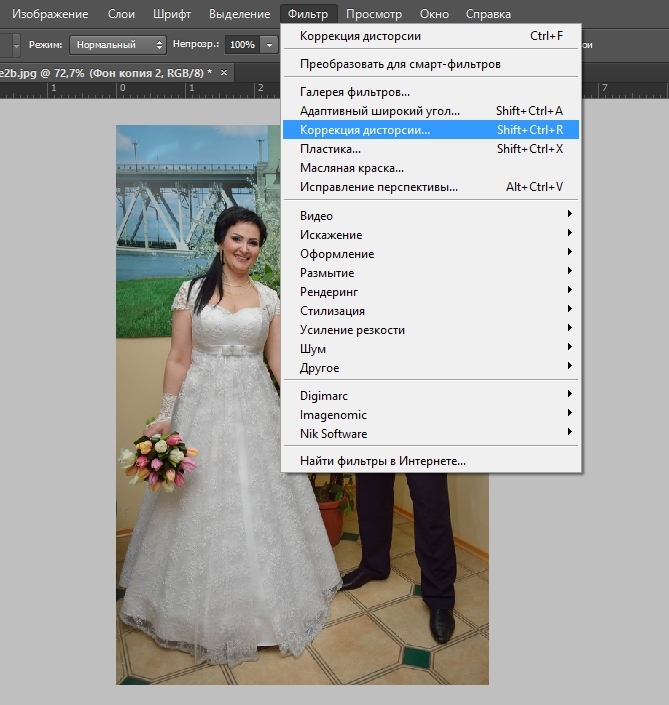Open the blend mode dropdown showing Нормальный
The image size is (669, 705).
(x=118, y=45)
